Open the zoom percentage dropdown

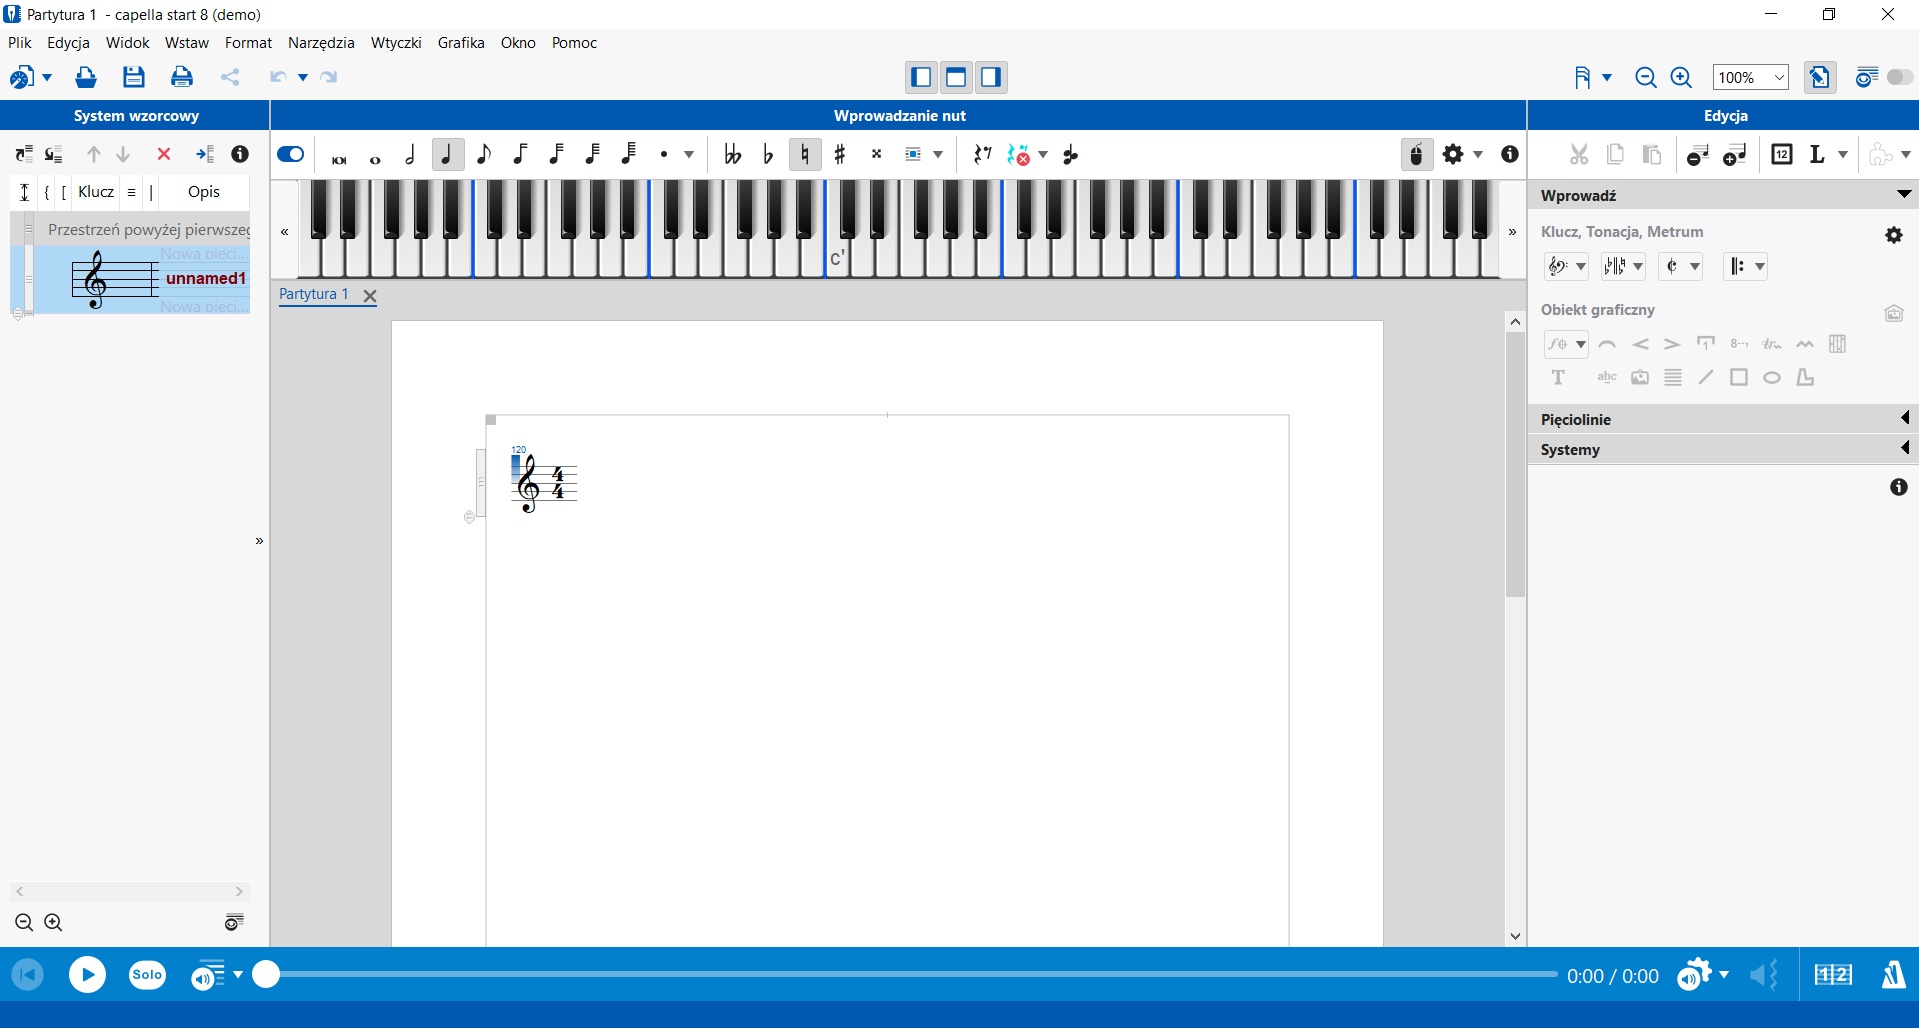(x=1779, y=78)
